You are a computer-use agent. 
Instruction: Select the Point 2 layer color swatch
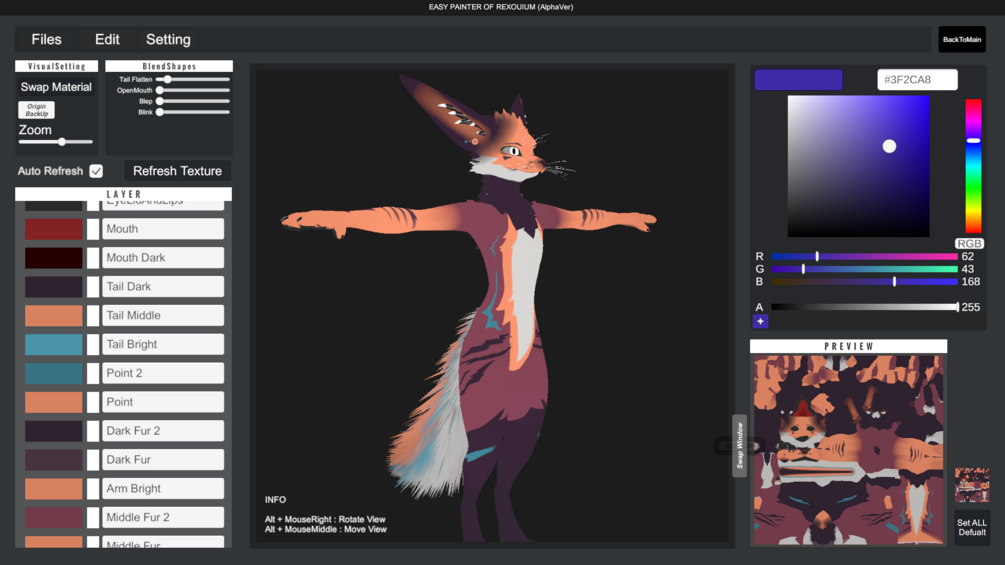54,373
